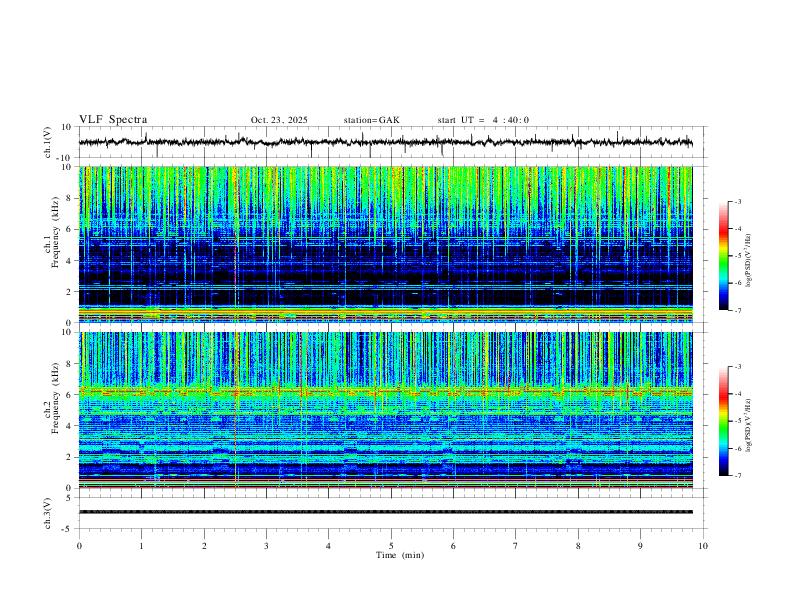792x612 pixels.
Task: Click the ch.1 voltage waveform trace panel
Action: click(391, 142)
